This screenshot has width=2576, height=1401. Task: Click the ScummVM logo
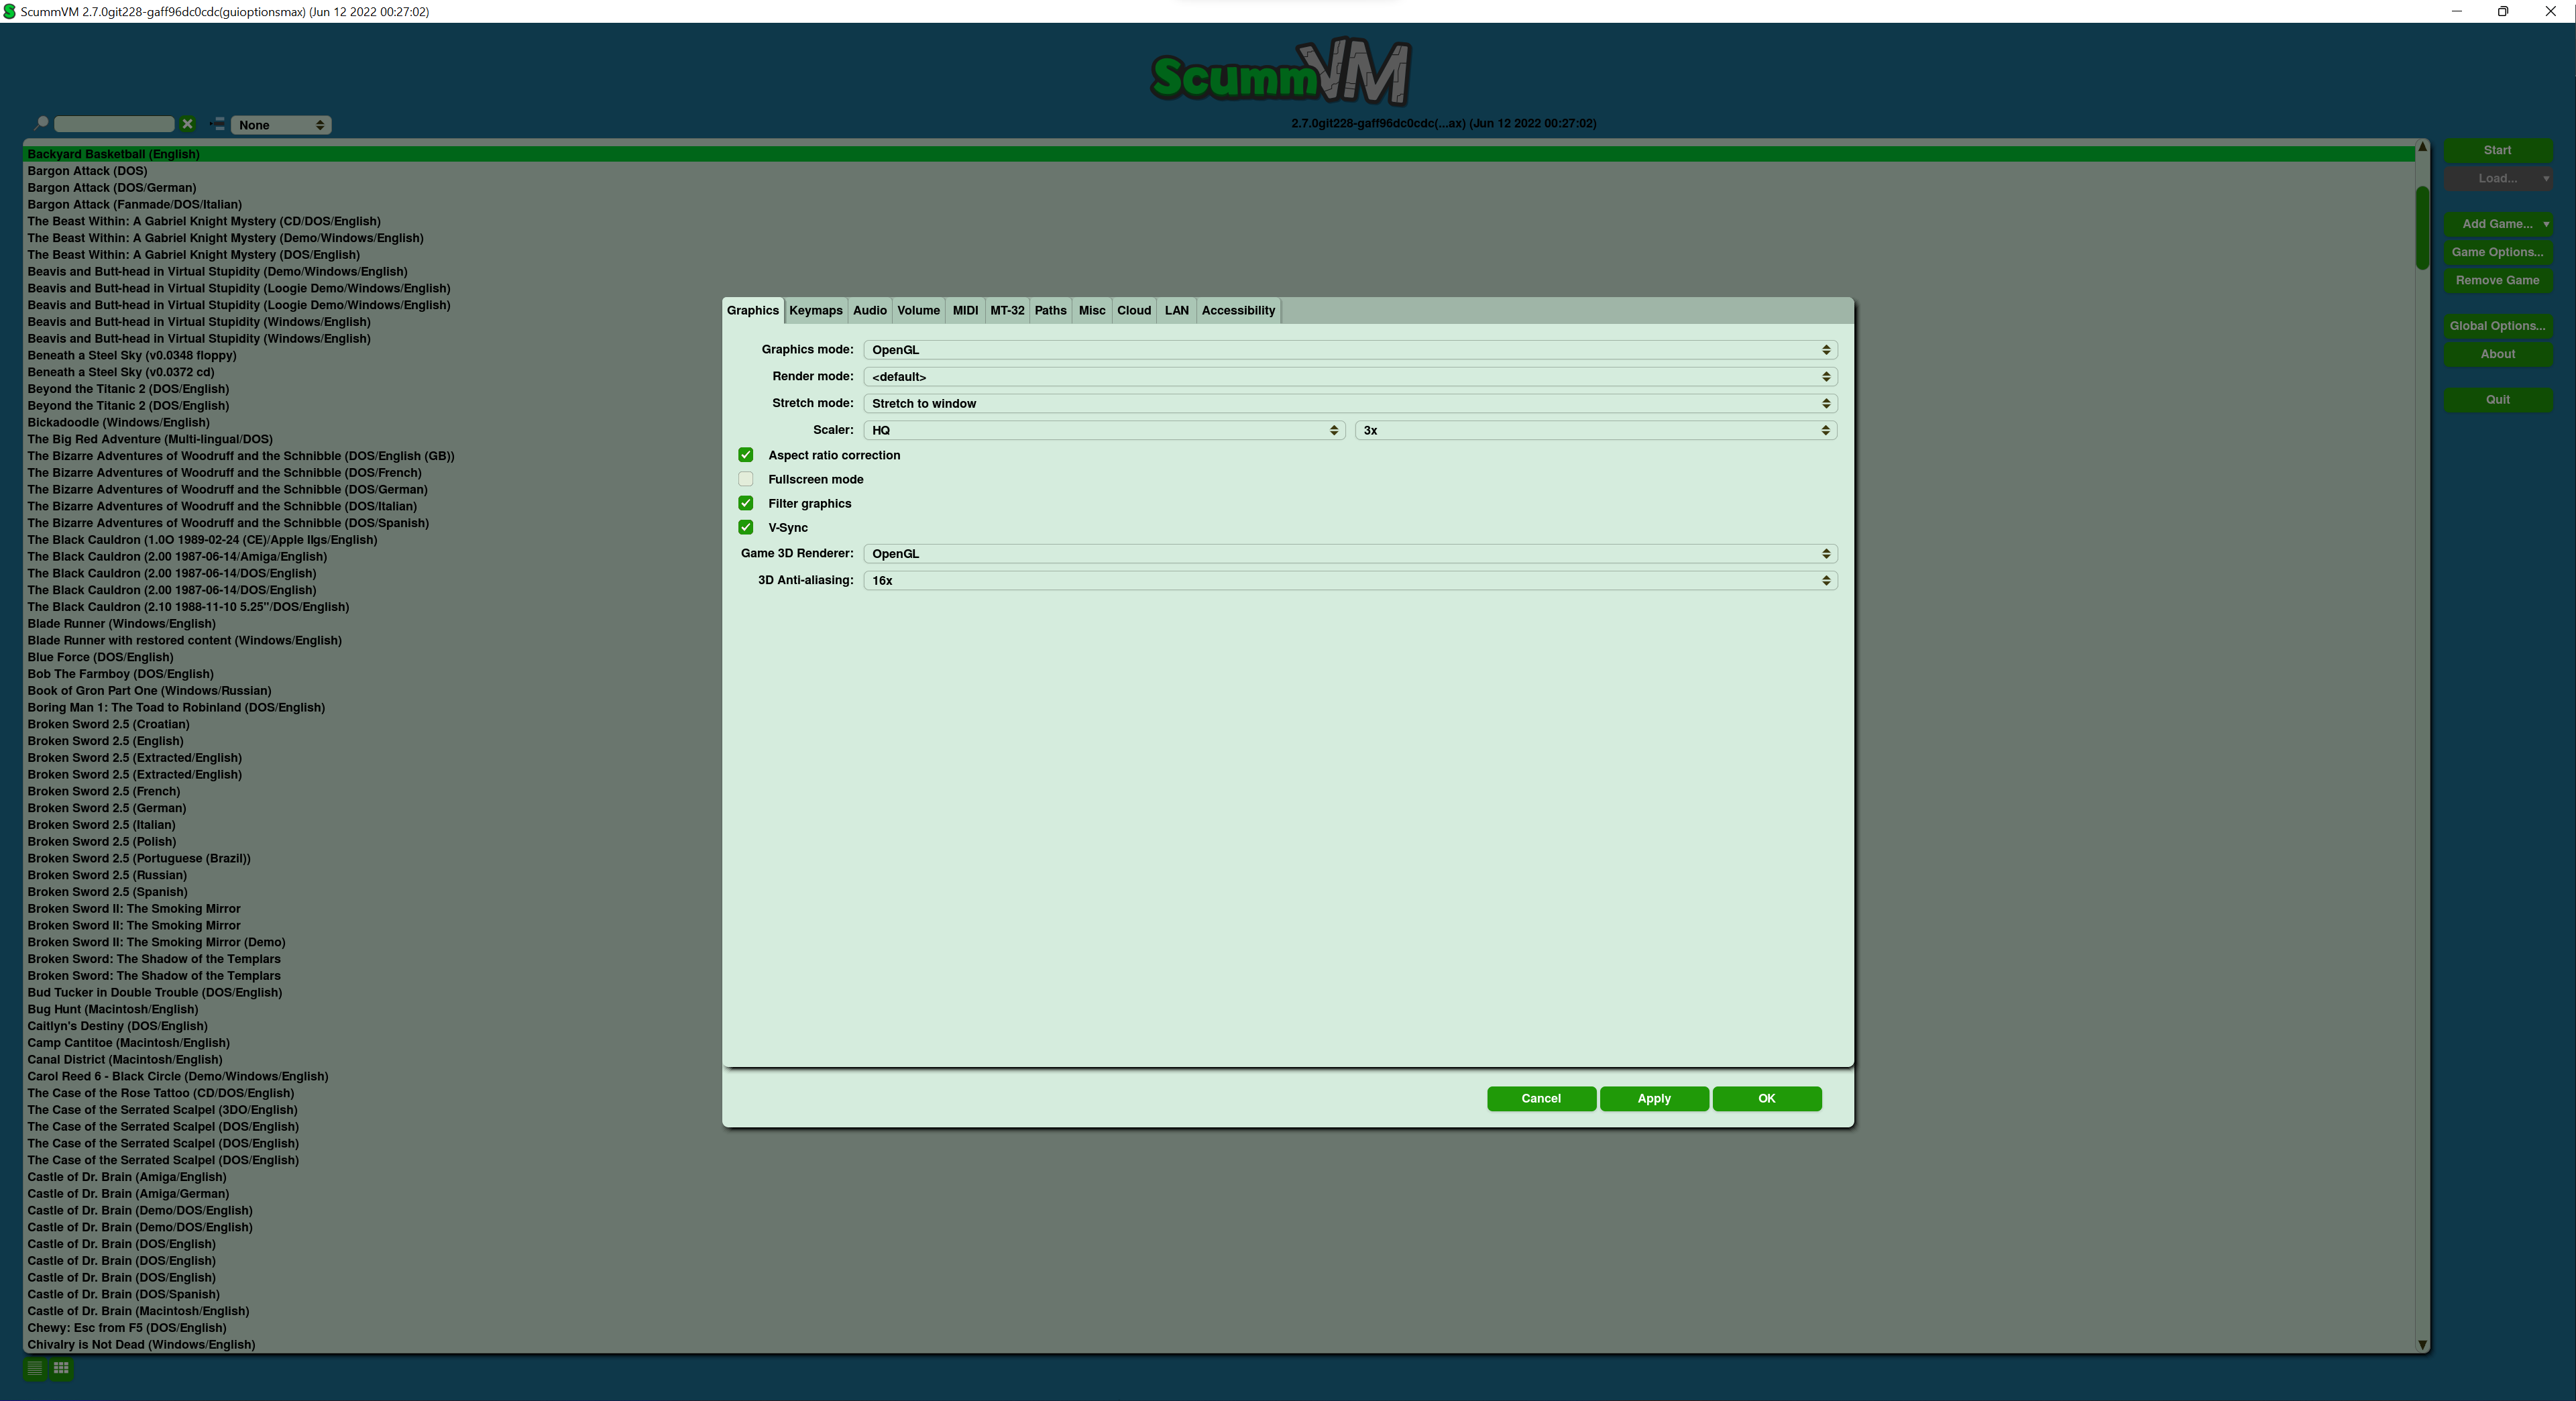click(x=1281, y=73)
